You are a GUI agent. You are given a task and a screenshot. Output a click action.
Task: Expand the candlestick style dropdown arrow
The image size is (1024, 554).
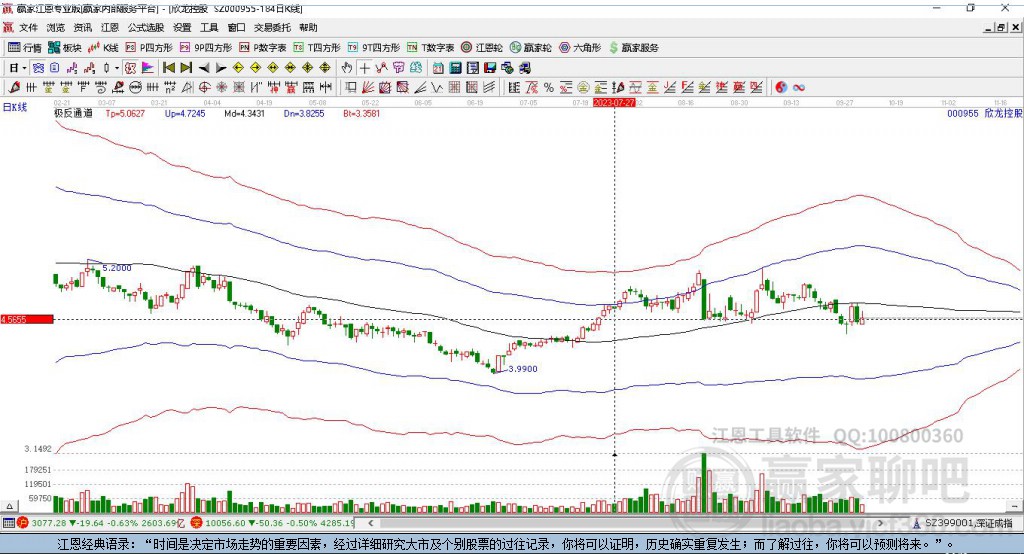click(x=117, y=68)
